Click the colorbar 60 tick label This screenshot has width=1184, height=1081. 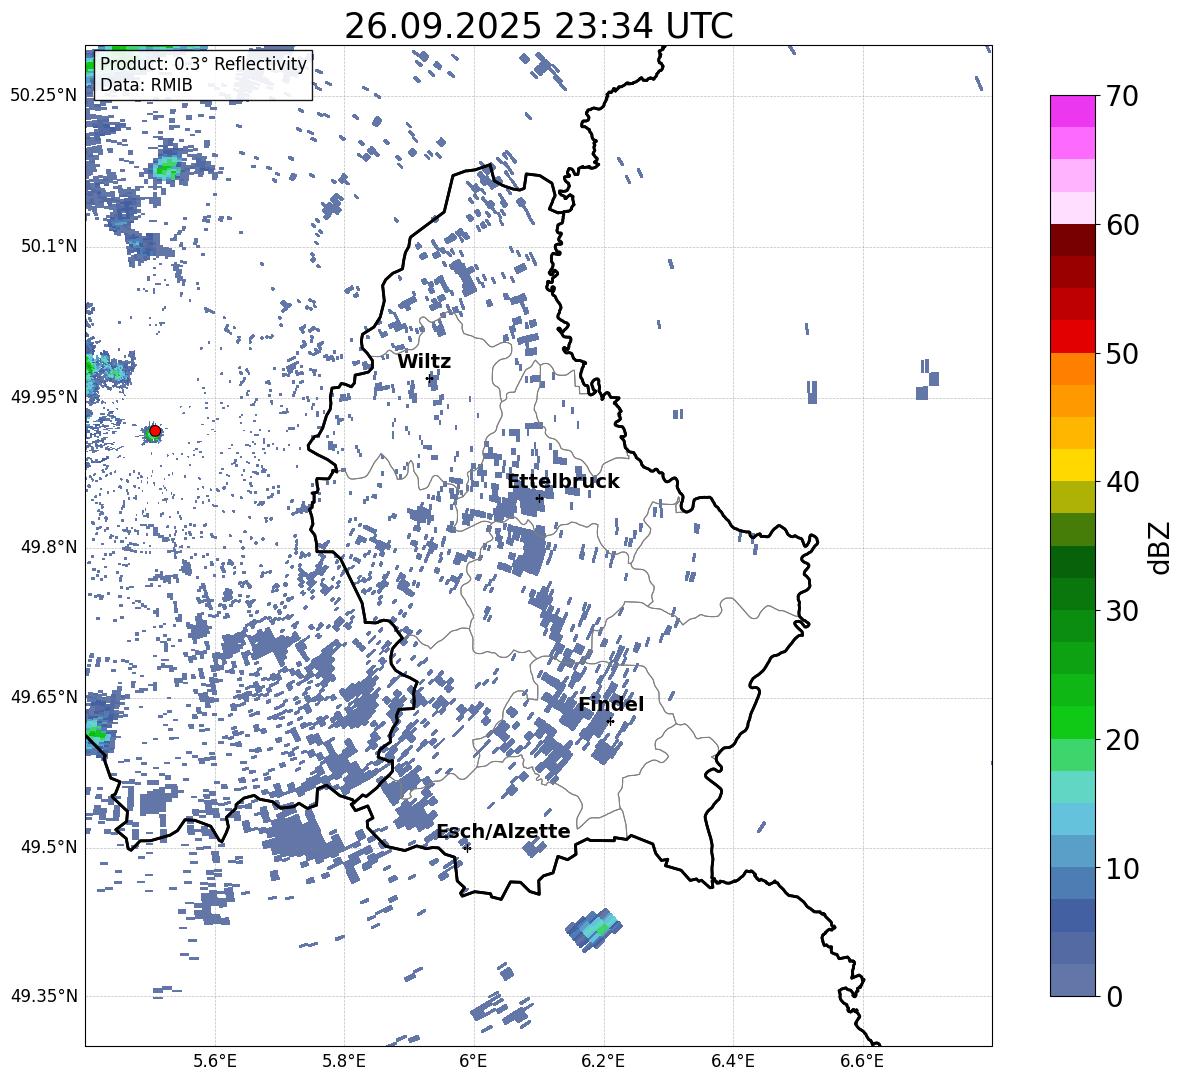pyautogui.click(x=1123, y=225)
